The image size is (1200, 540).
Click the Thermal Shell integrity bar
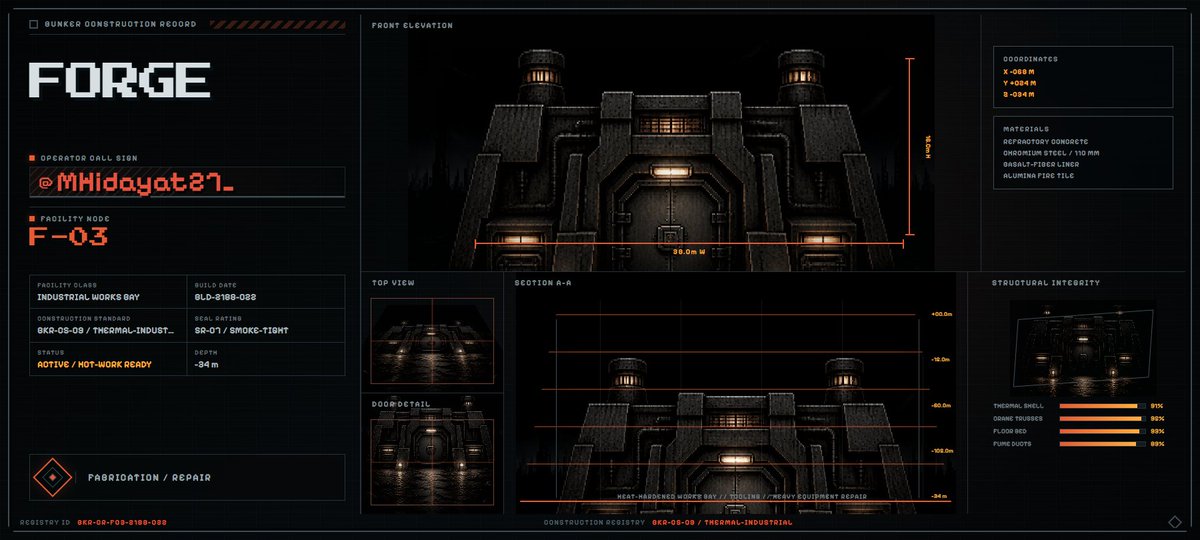pyautogui.click(x=1102, y=406)
